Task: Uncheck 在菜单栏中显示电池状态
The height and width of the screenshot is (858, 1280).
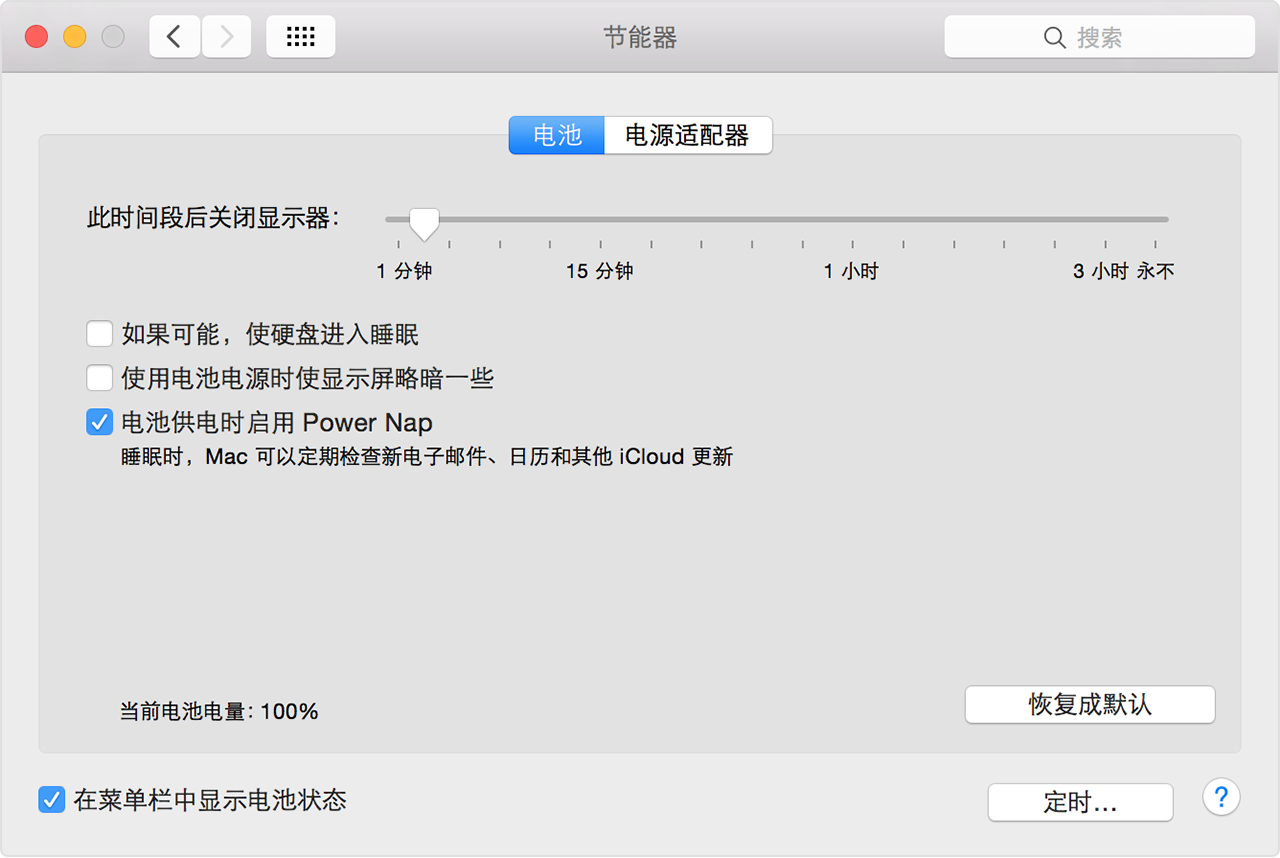Action: pyautogui.click(x=51, y=798)
